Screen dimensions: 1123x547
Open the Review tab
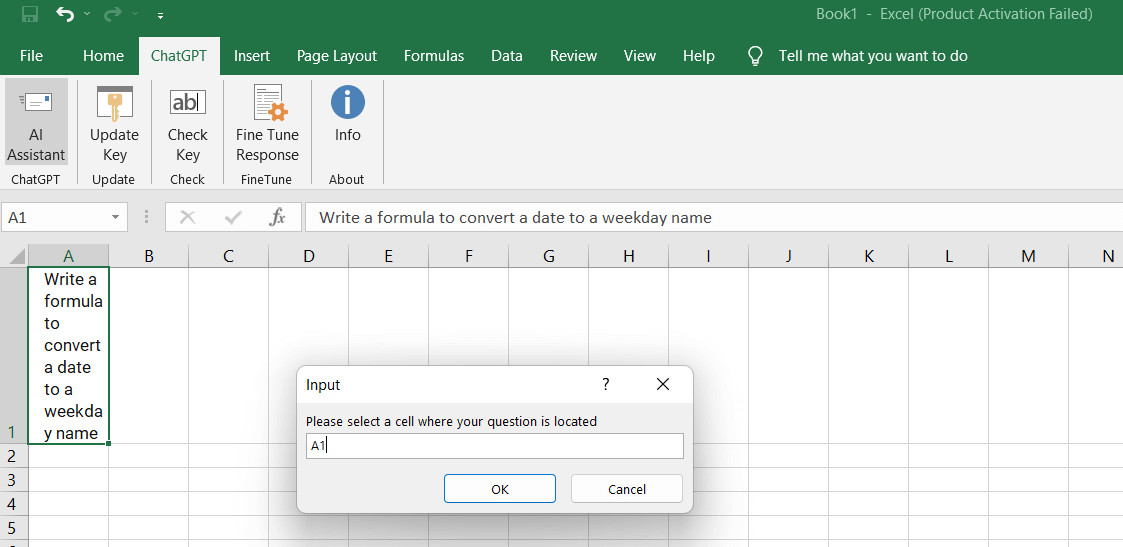tap(573, 56)
